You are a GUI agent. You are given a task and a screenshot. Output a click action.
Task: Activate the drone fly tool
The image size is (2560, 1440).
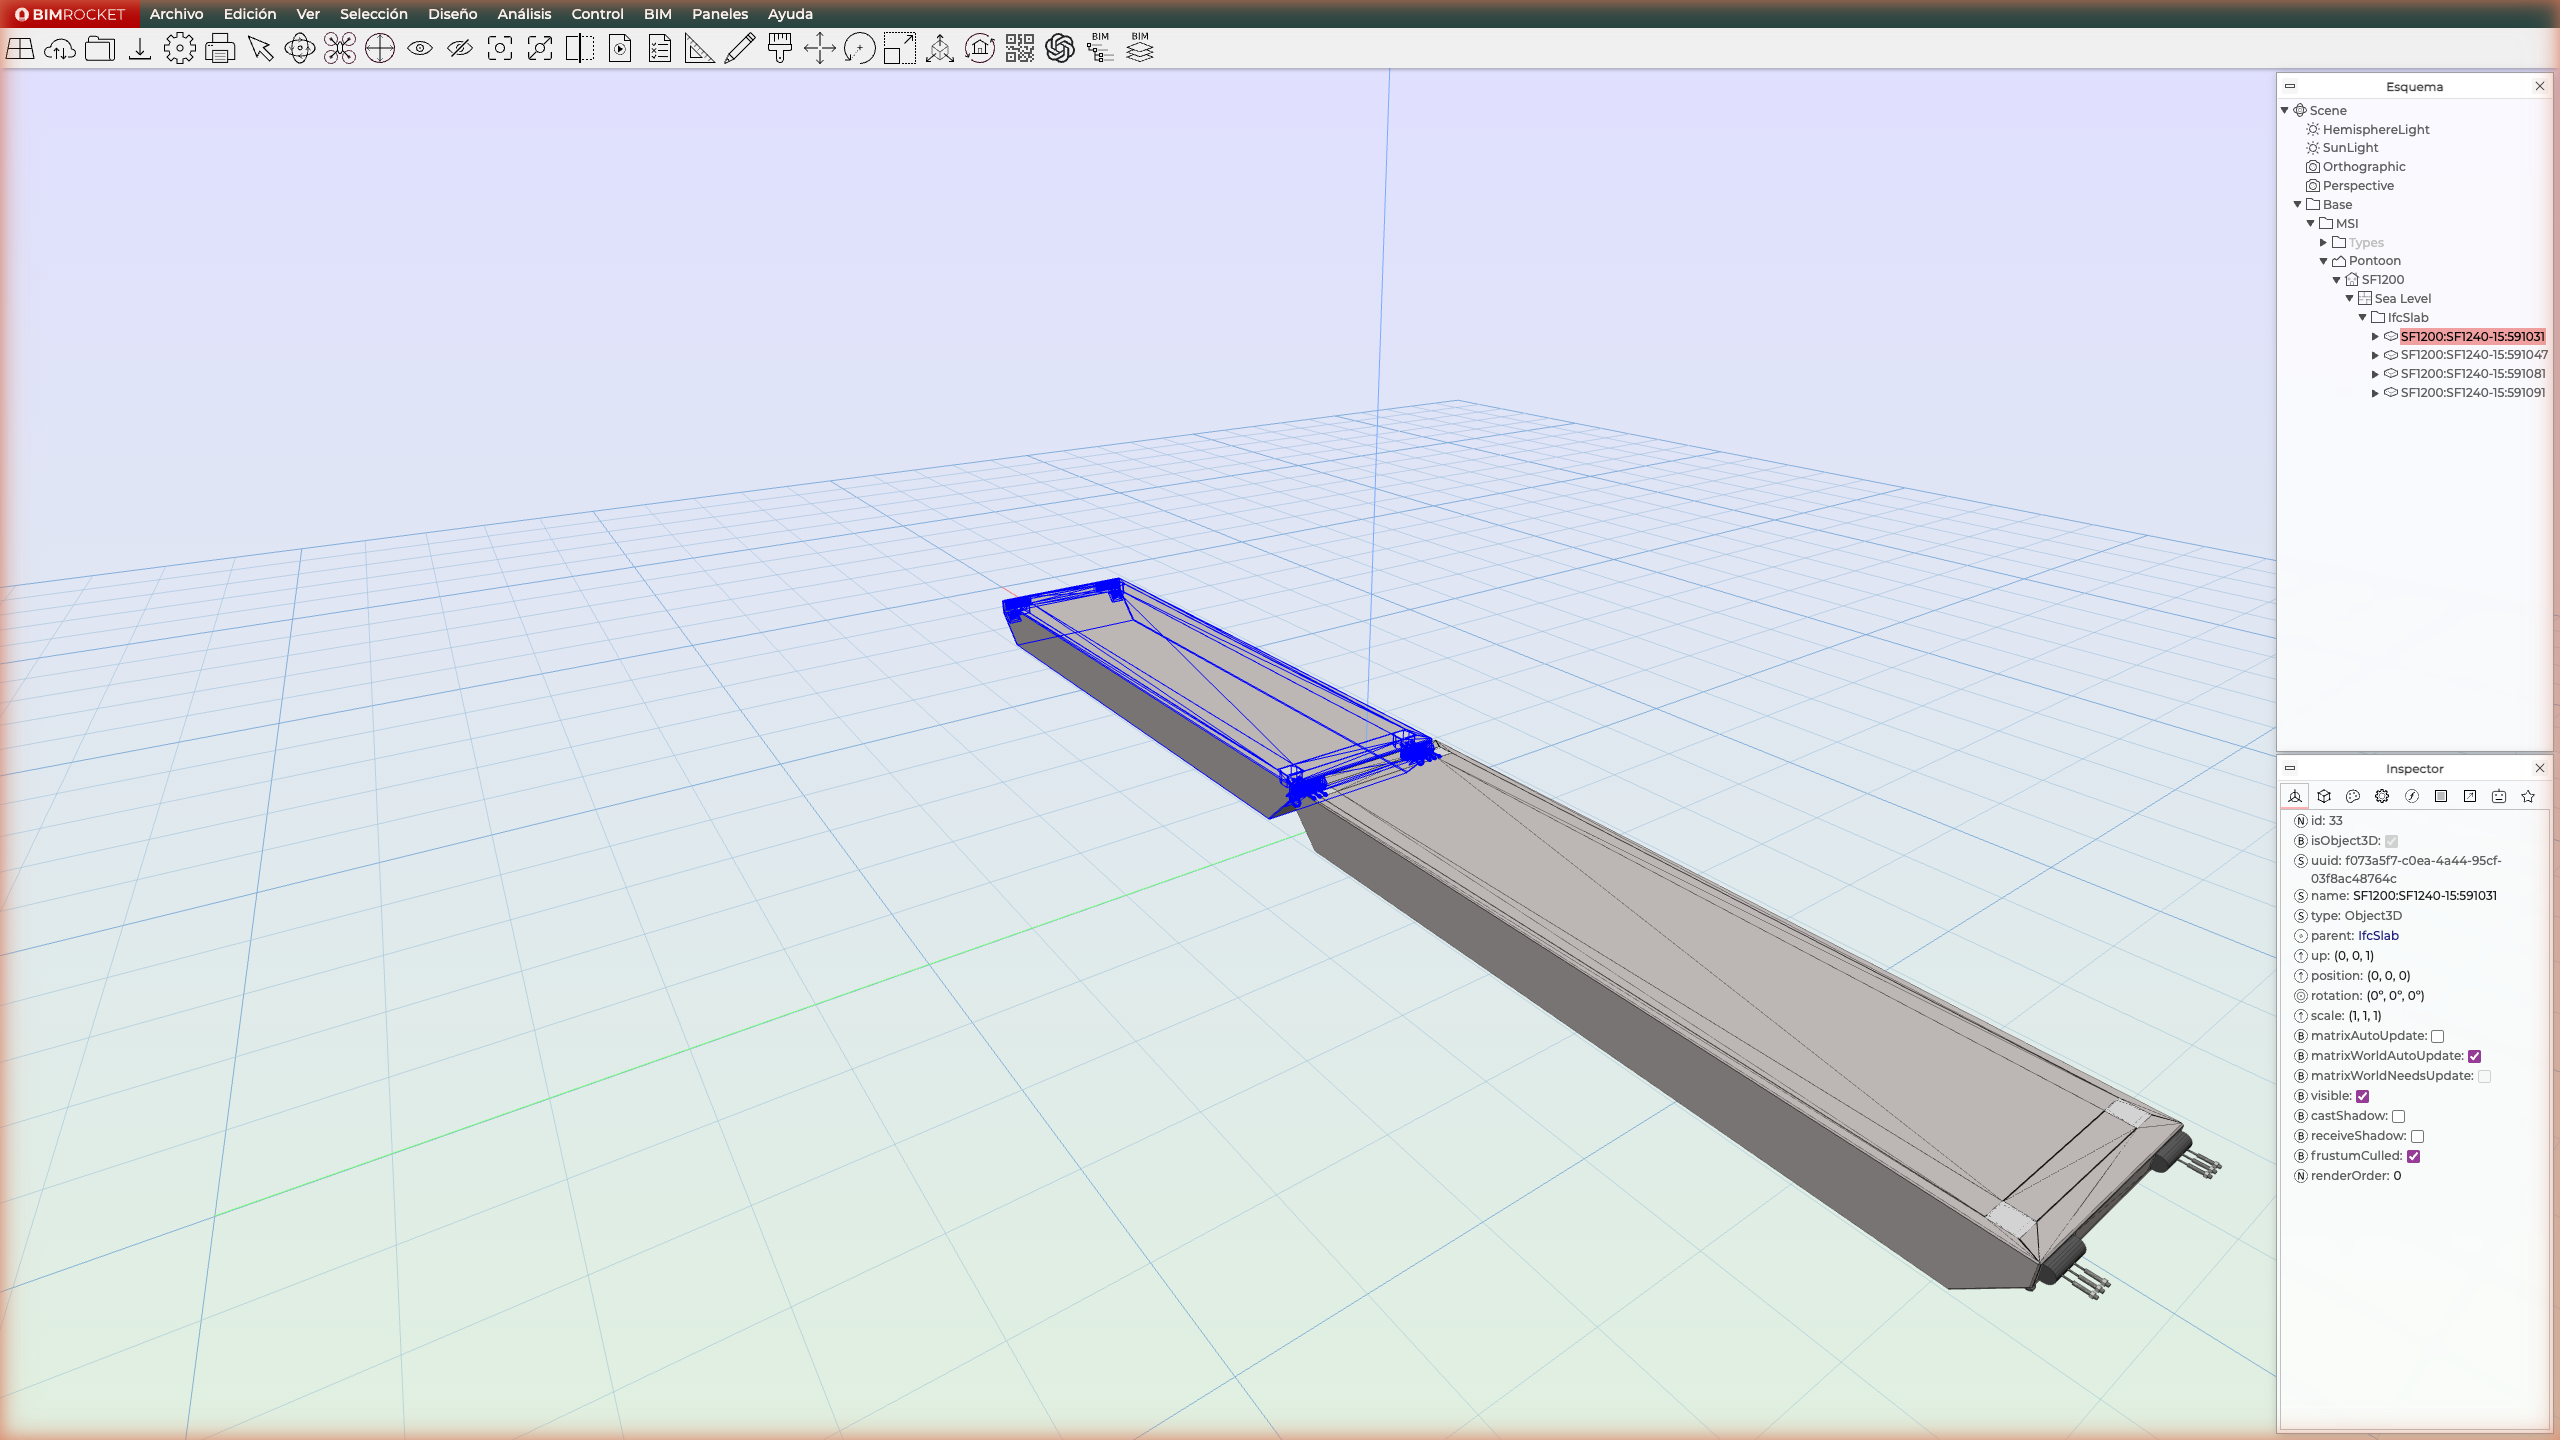(x=340, y=48)
